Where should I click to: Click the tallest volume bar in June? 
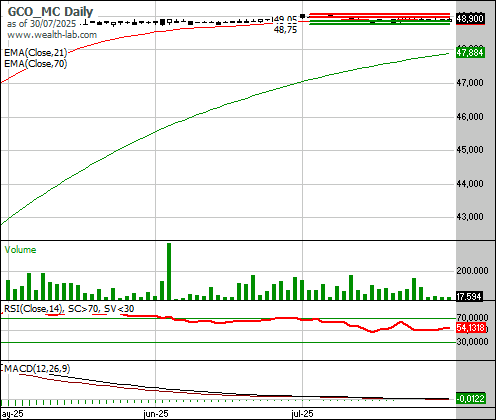(169, 271)
